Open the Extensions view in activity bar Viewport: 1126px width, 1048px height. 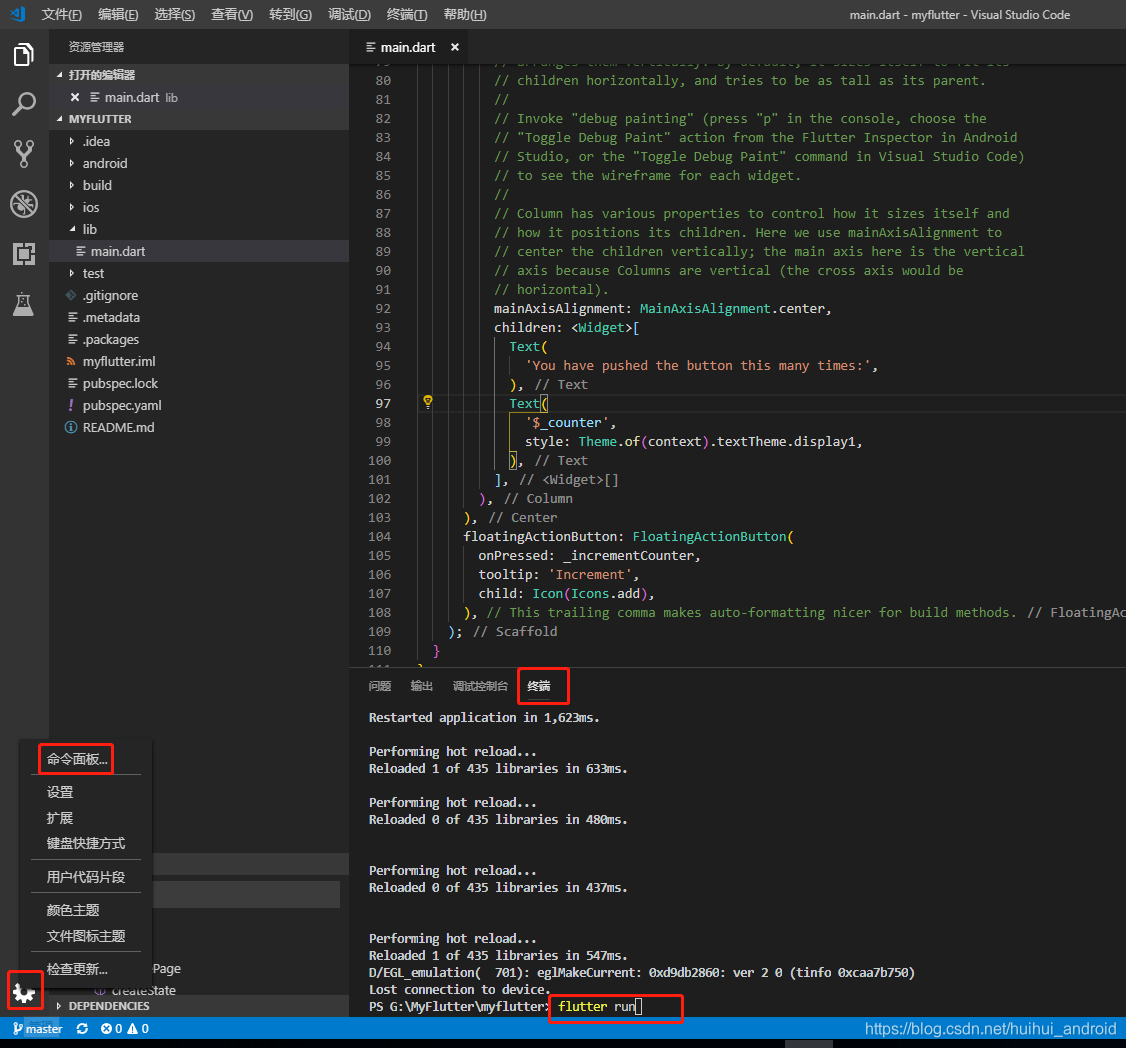[x=24, y=254]
